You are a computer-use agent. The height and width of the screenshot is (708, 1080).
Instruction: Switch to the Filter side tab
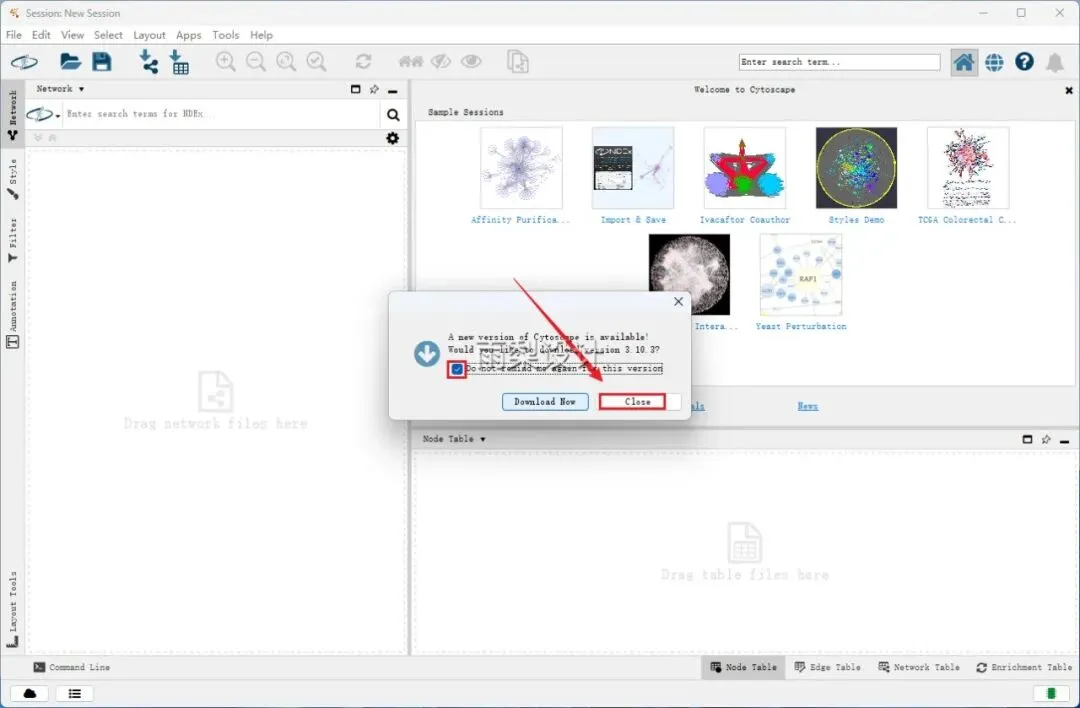[13, 240]
